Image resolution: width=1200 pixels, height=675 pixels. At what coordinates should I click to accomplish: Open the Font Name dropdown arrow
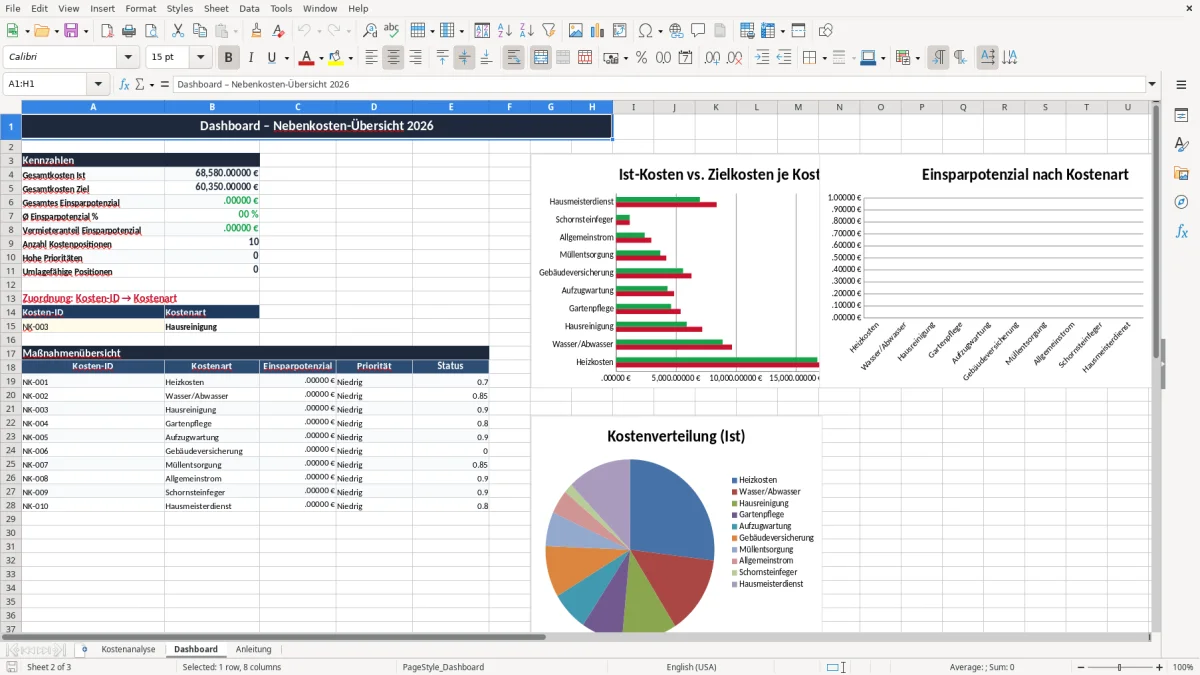(130, 58)
